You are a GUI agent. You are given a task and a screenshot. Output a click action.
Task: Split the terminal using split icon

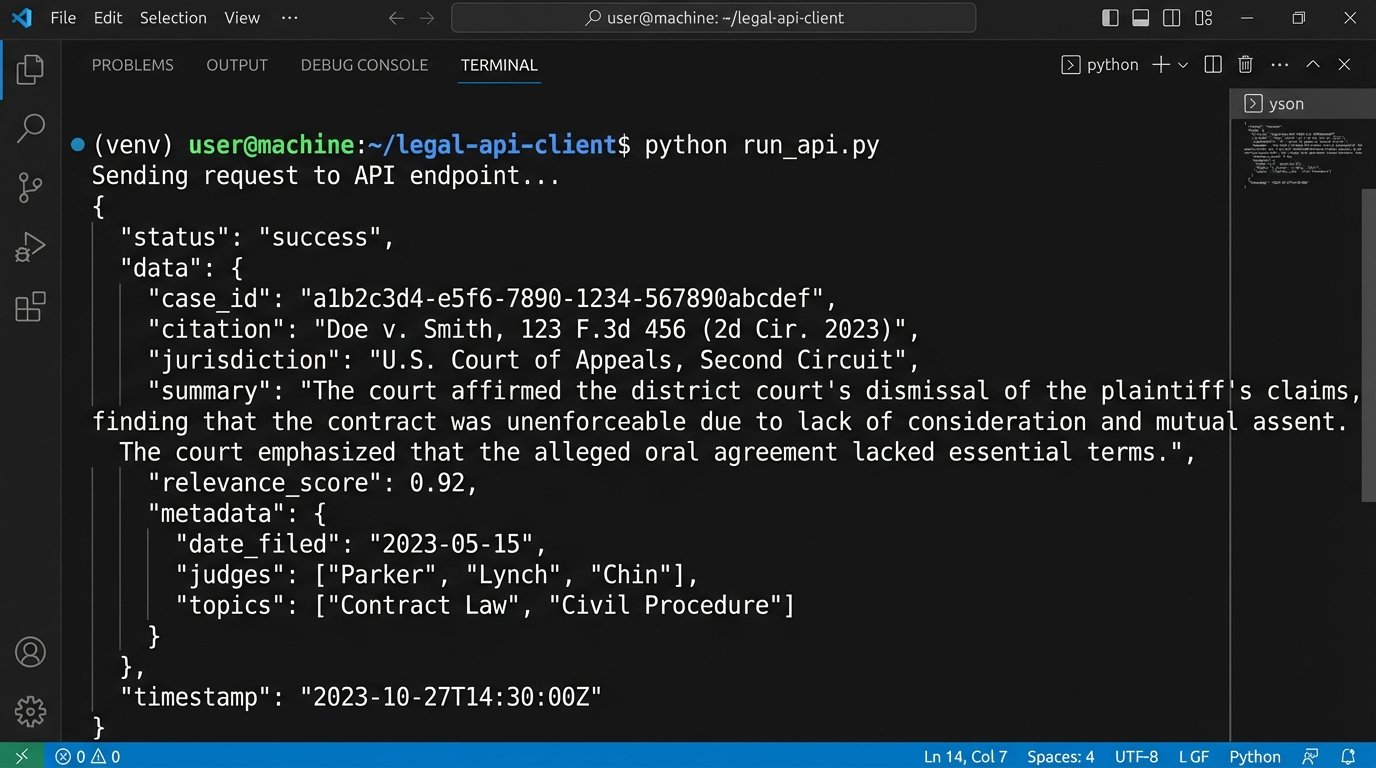click(1212, 64)
